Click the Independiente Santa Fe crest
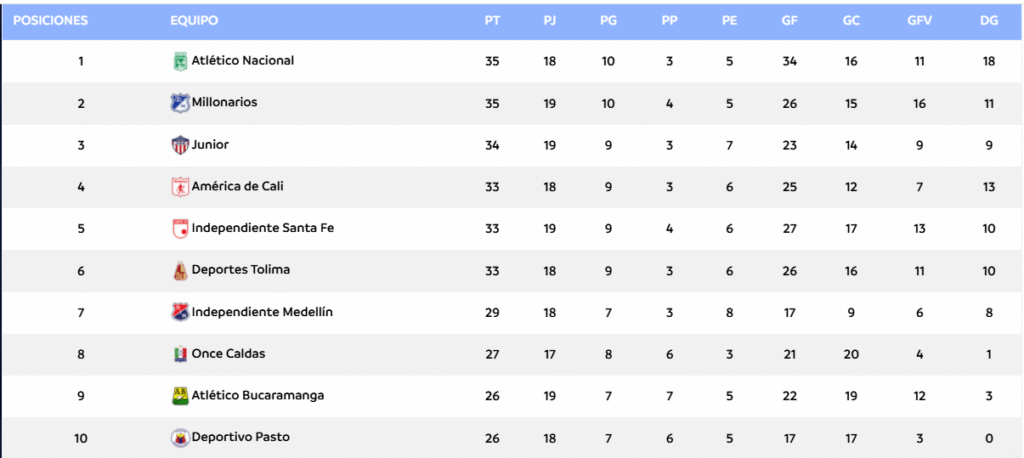Viewport: 1024px width, 458px height. [180, 229]
